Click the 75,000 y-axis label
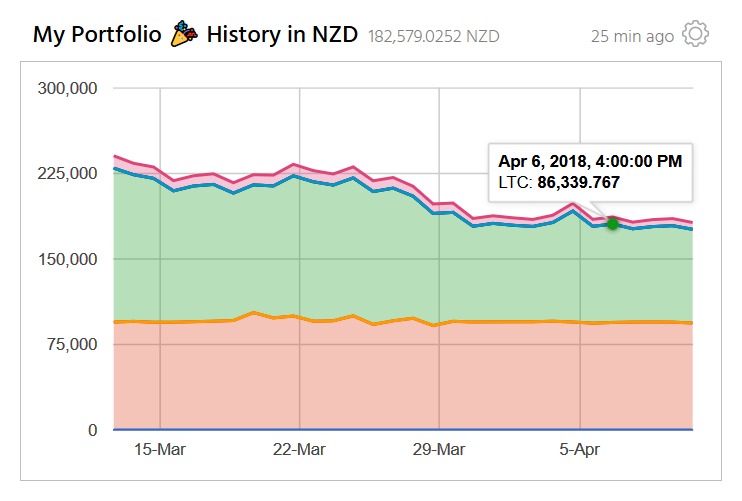 (71, 345)
